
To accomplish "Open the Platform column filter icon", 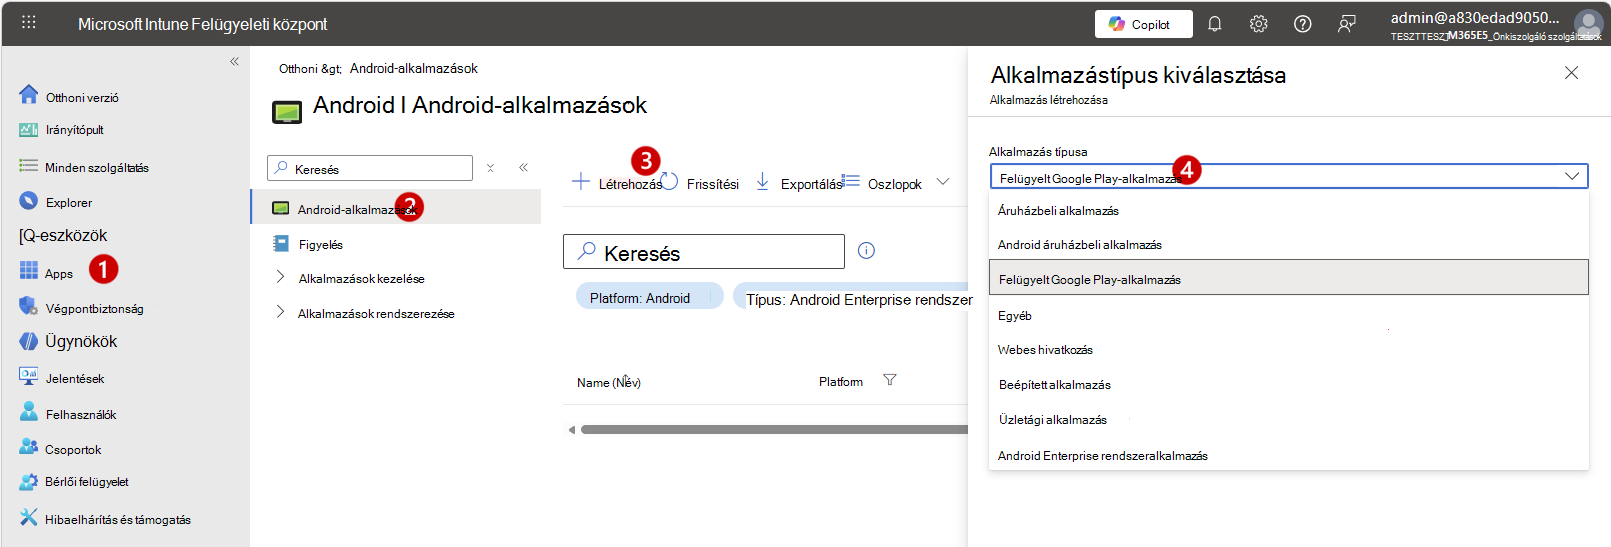I will pyautogui.click(x=890, y=380).
